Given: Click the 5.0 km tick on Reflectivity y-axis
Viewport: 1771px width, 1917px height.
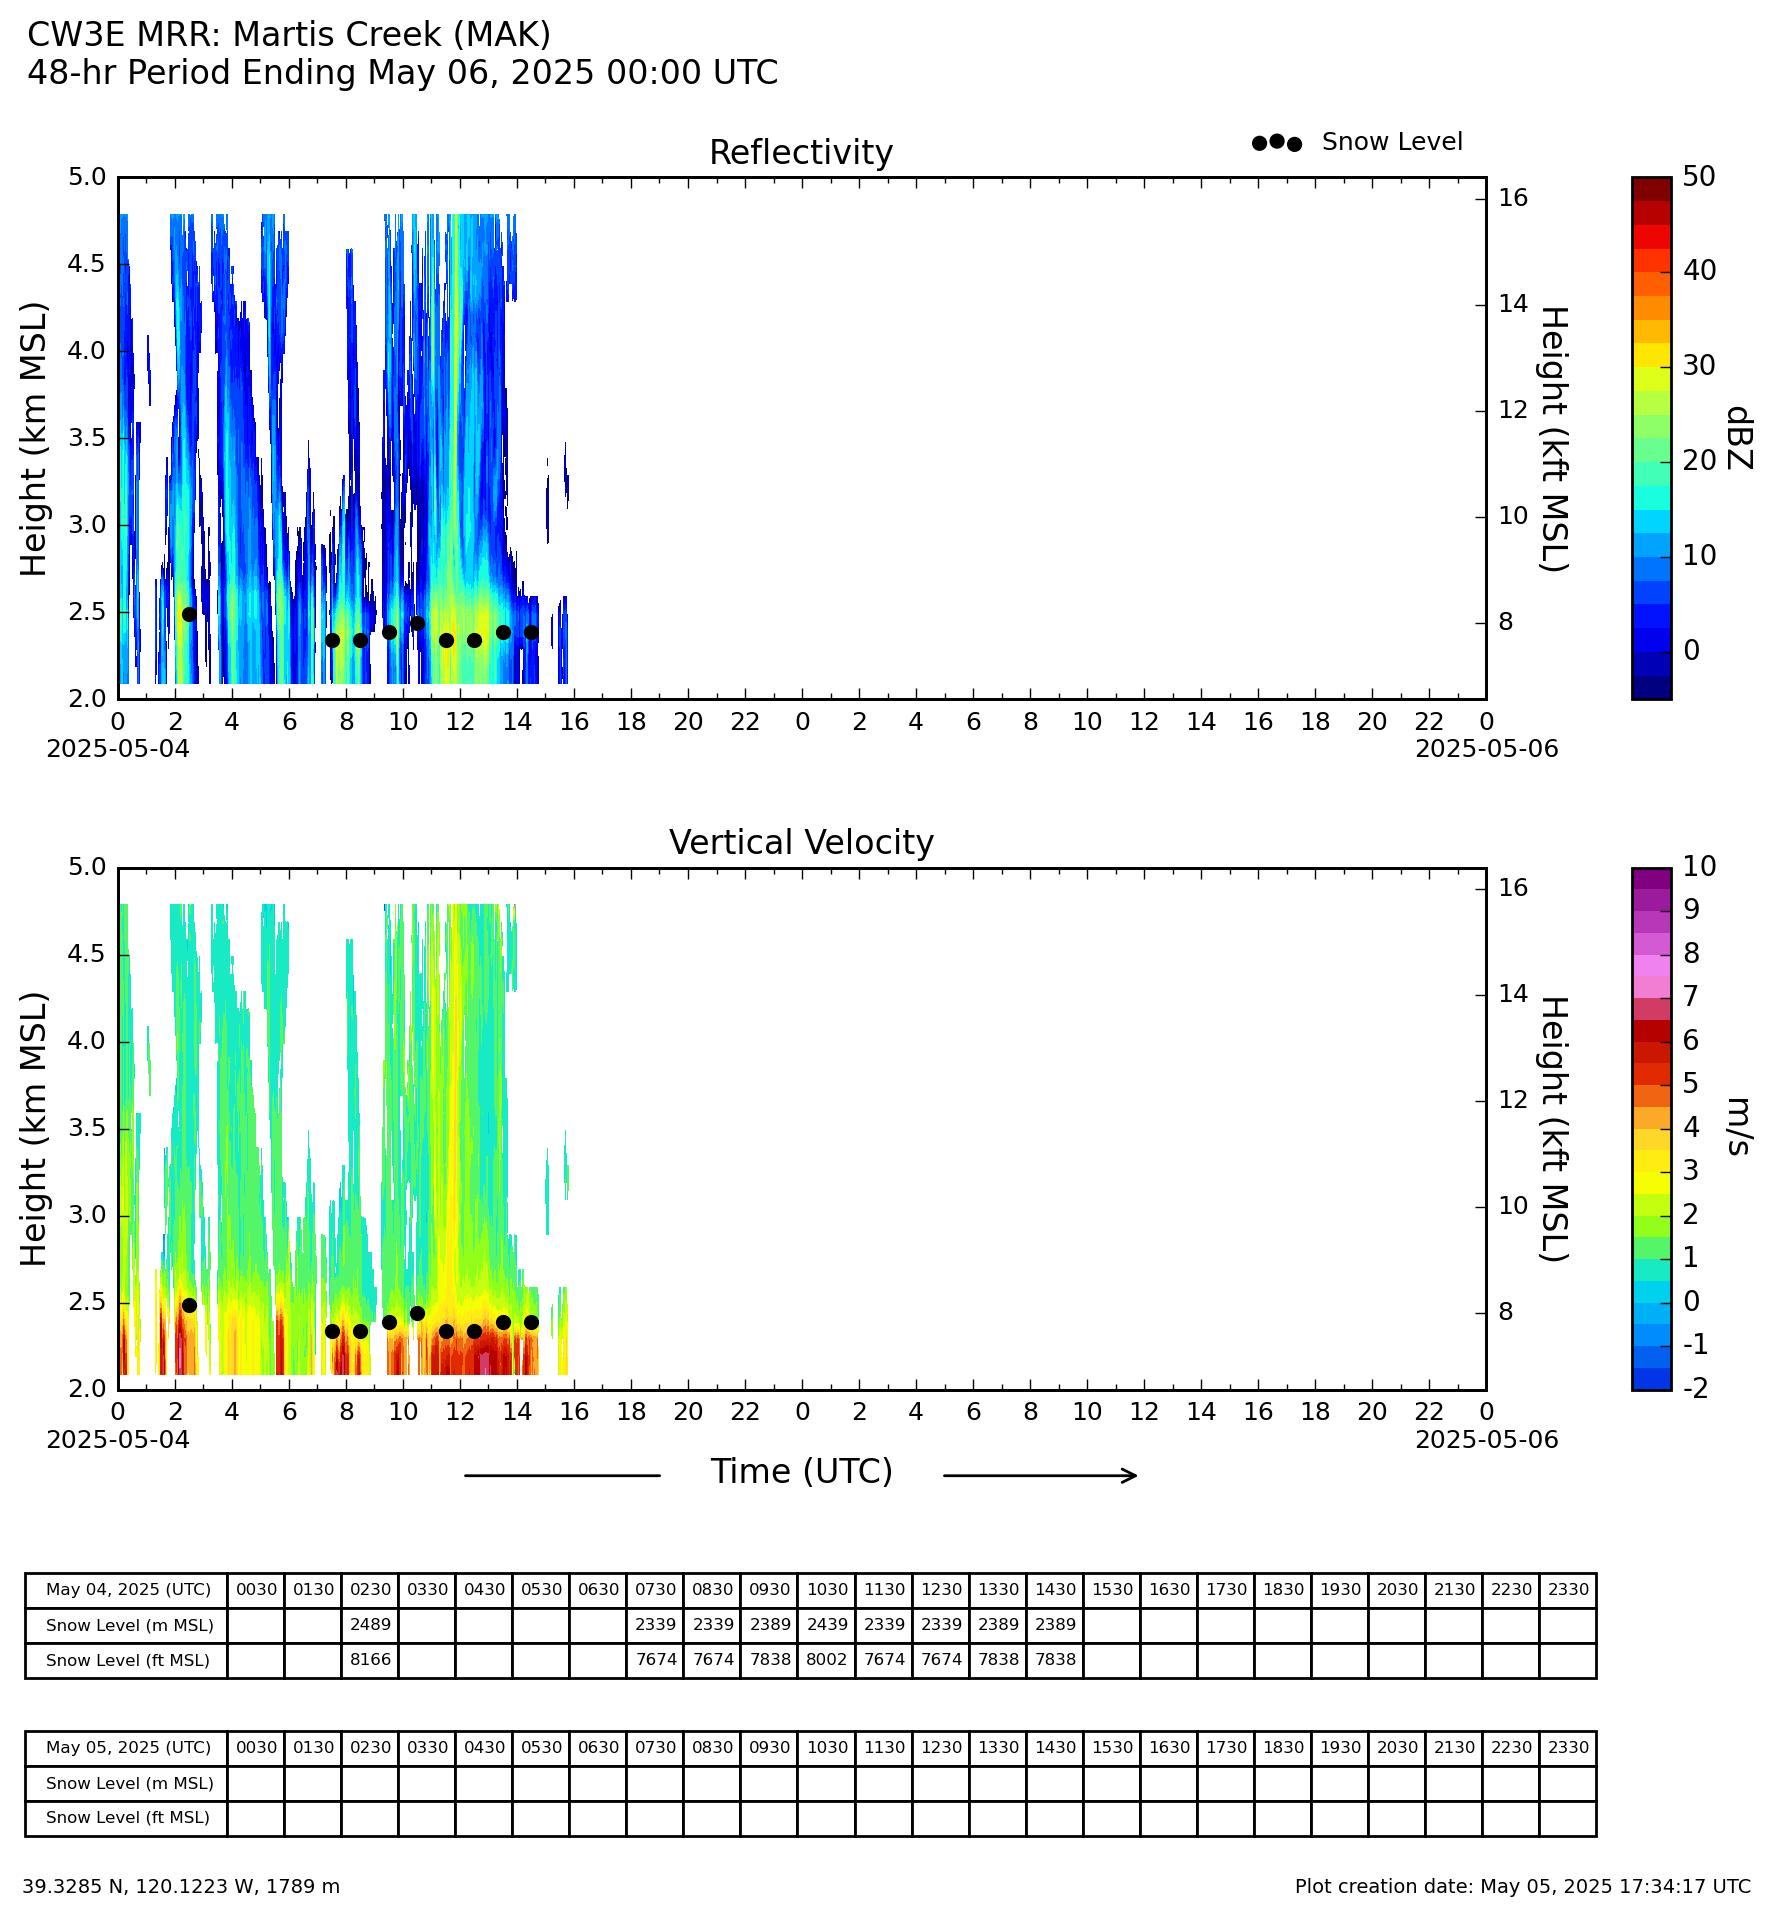Looking at the screenshot, I should click(x=87, y=177).
